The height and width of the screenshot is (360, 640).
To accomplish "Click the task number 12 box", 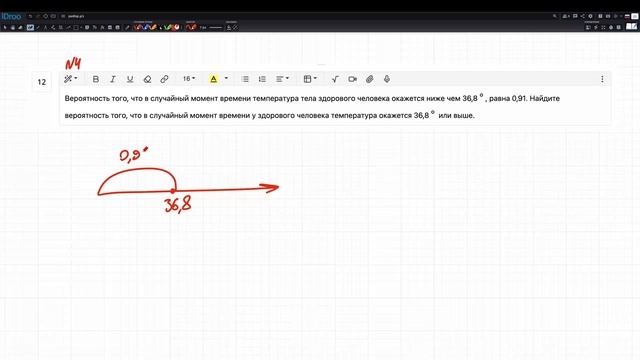I will [x=42, y=82].
